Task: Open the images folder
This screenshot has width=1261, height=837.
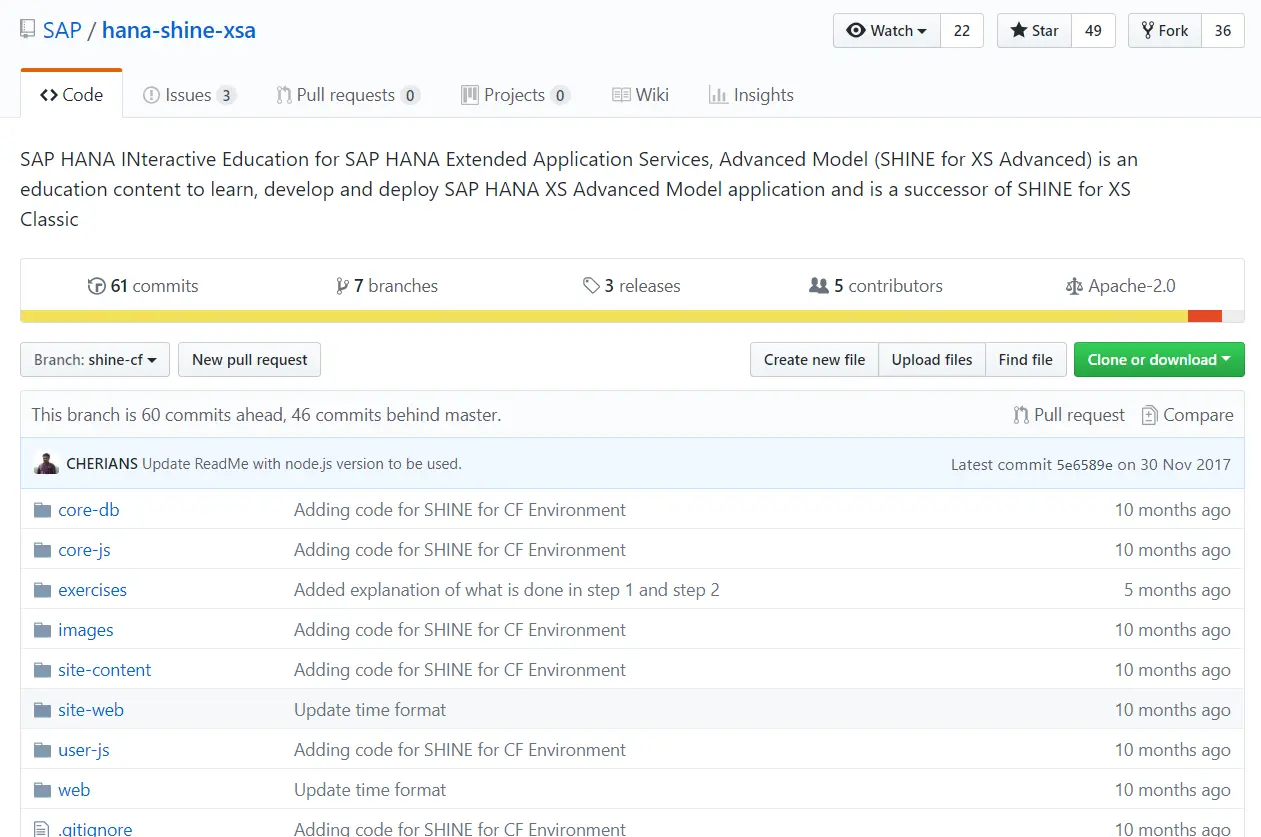Action: point(86,630)
